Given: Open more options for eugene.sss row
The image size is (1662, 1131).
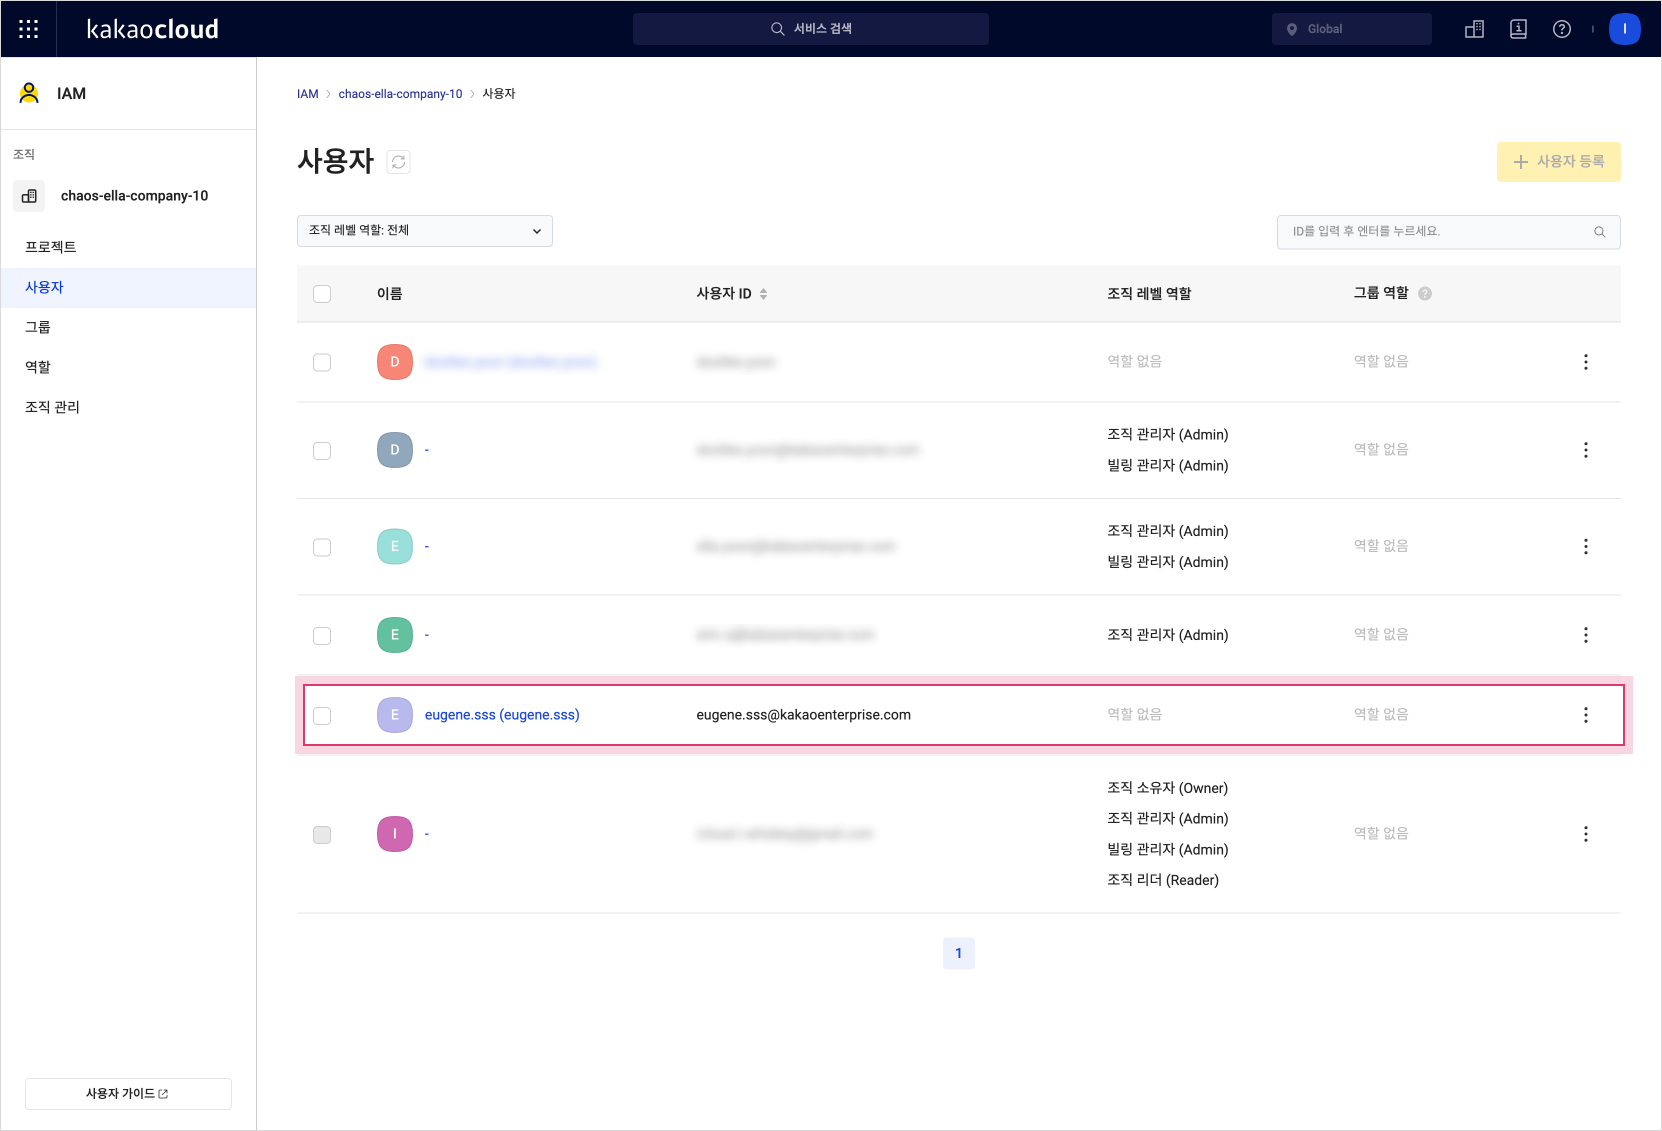Looking at the screenshot, I should (1586, 715).
